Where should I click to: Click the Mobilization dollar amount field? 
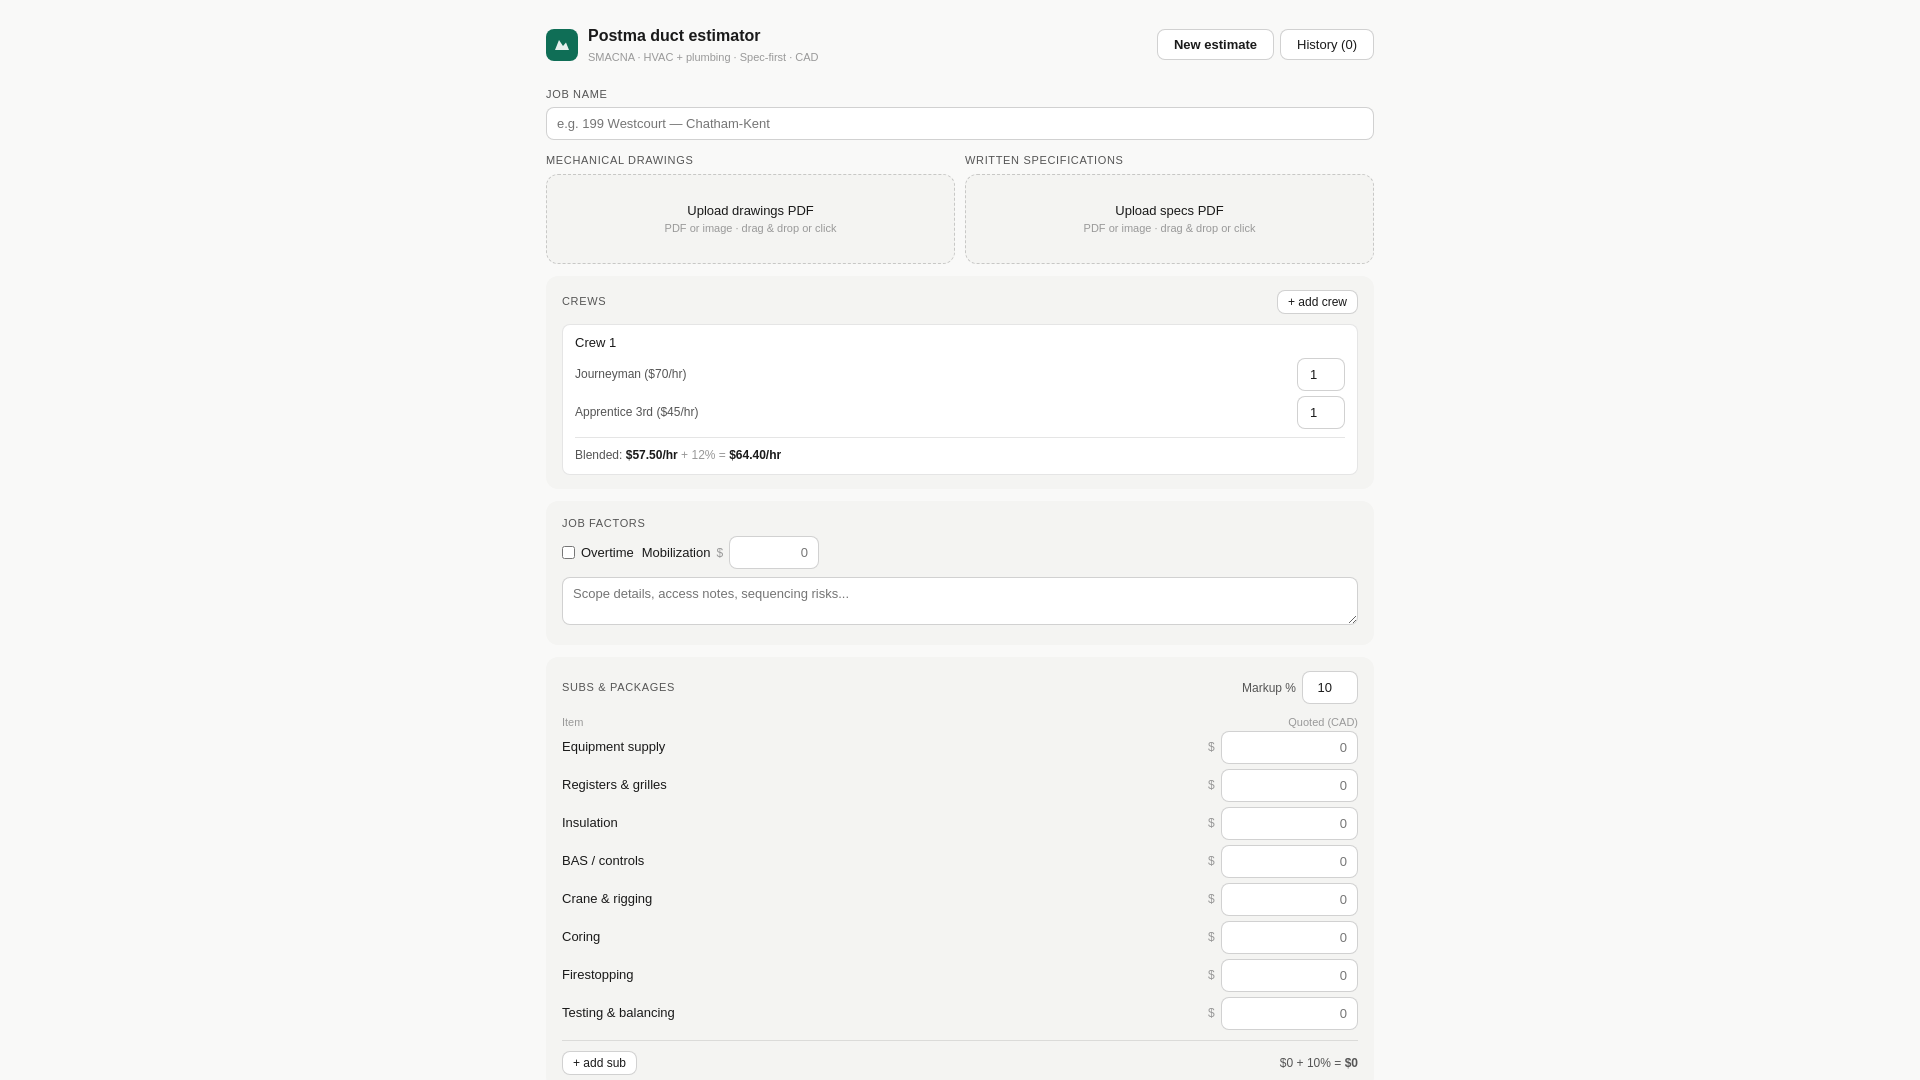click(774, 553)
